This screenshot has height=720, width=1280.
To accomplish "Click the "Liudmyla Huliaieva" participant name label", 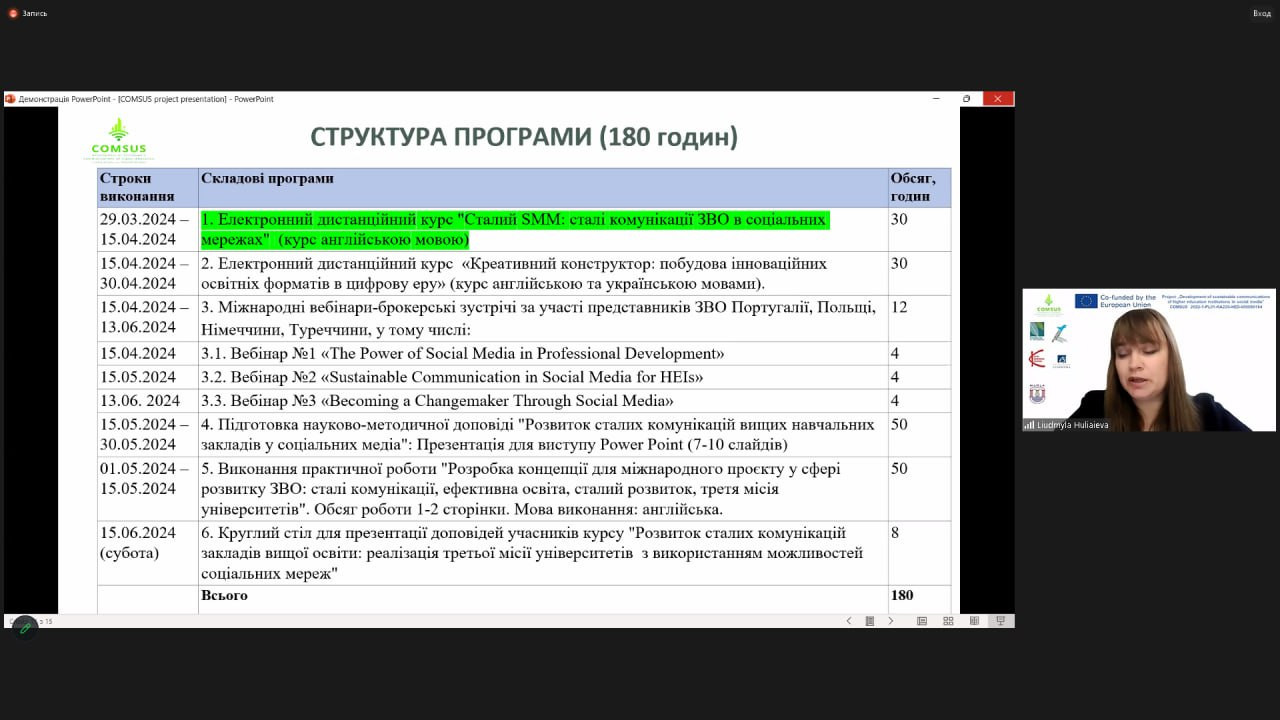I will (1072, 425).
